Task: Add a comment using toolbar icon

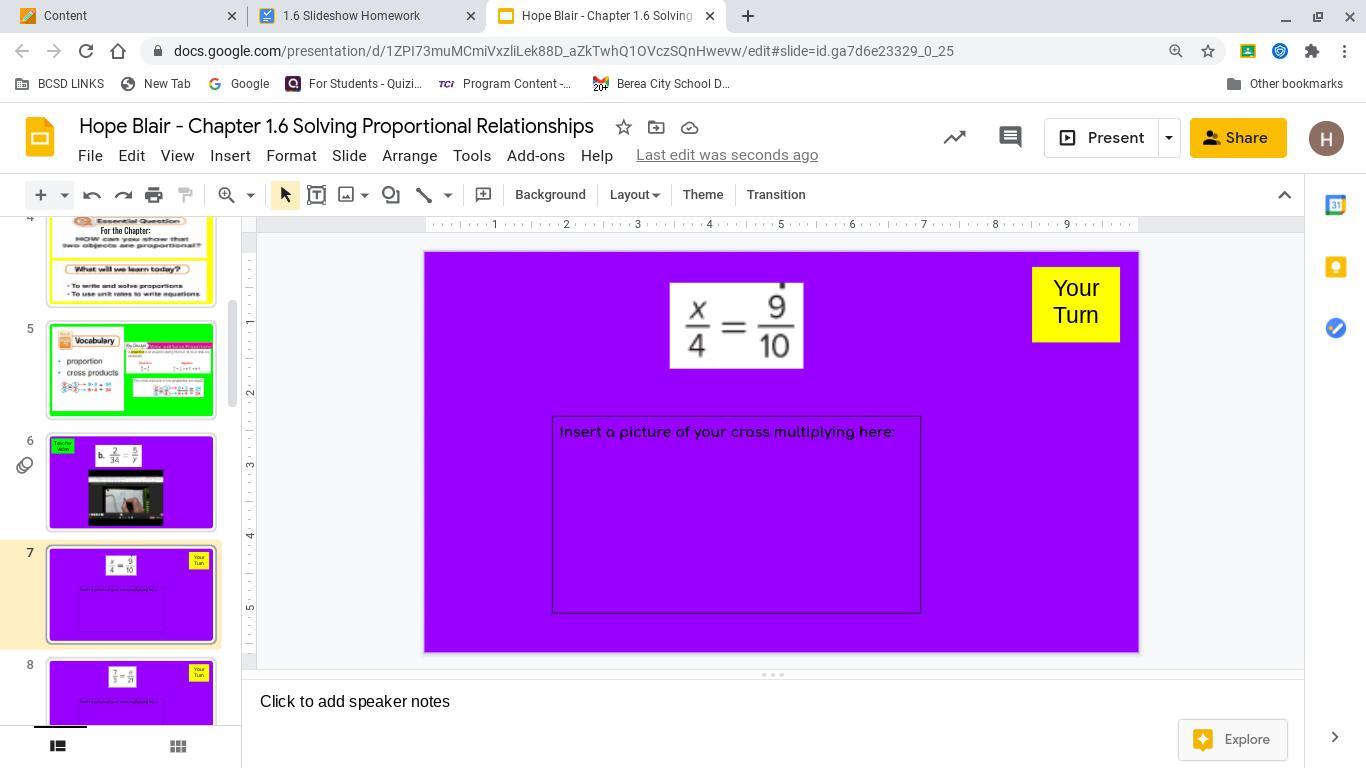Action: 483,195
